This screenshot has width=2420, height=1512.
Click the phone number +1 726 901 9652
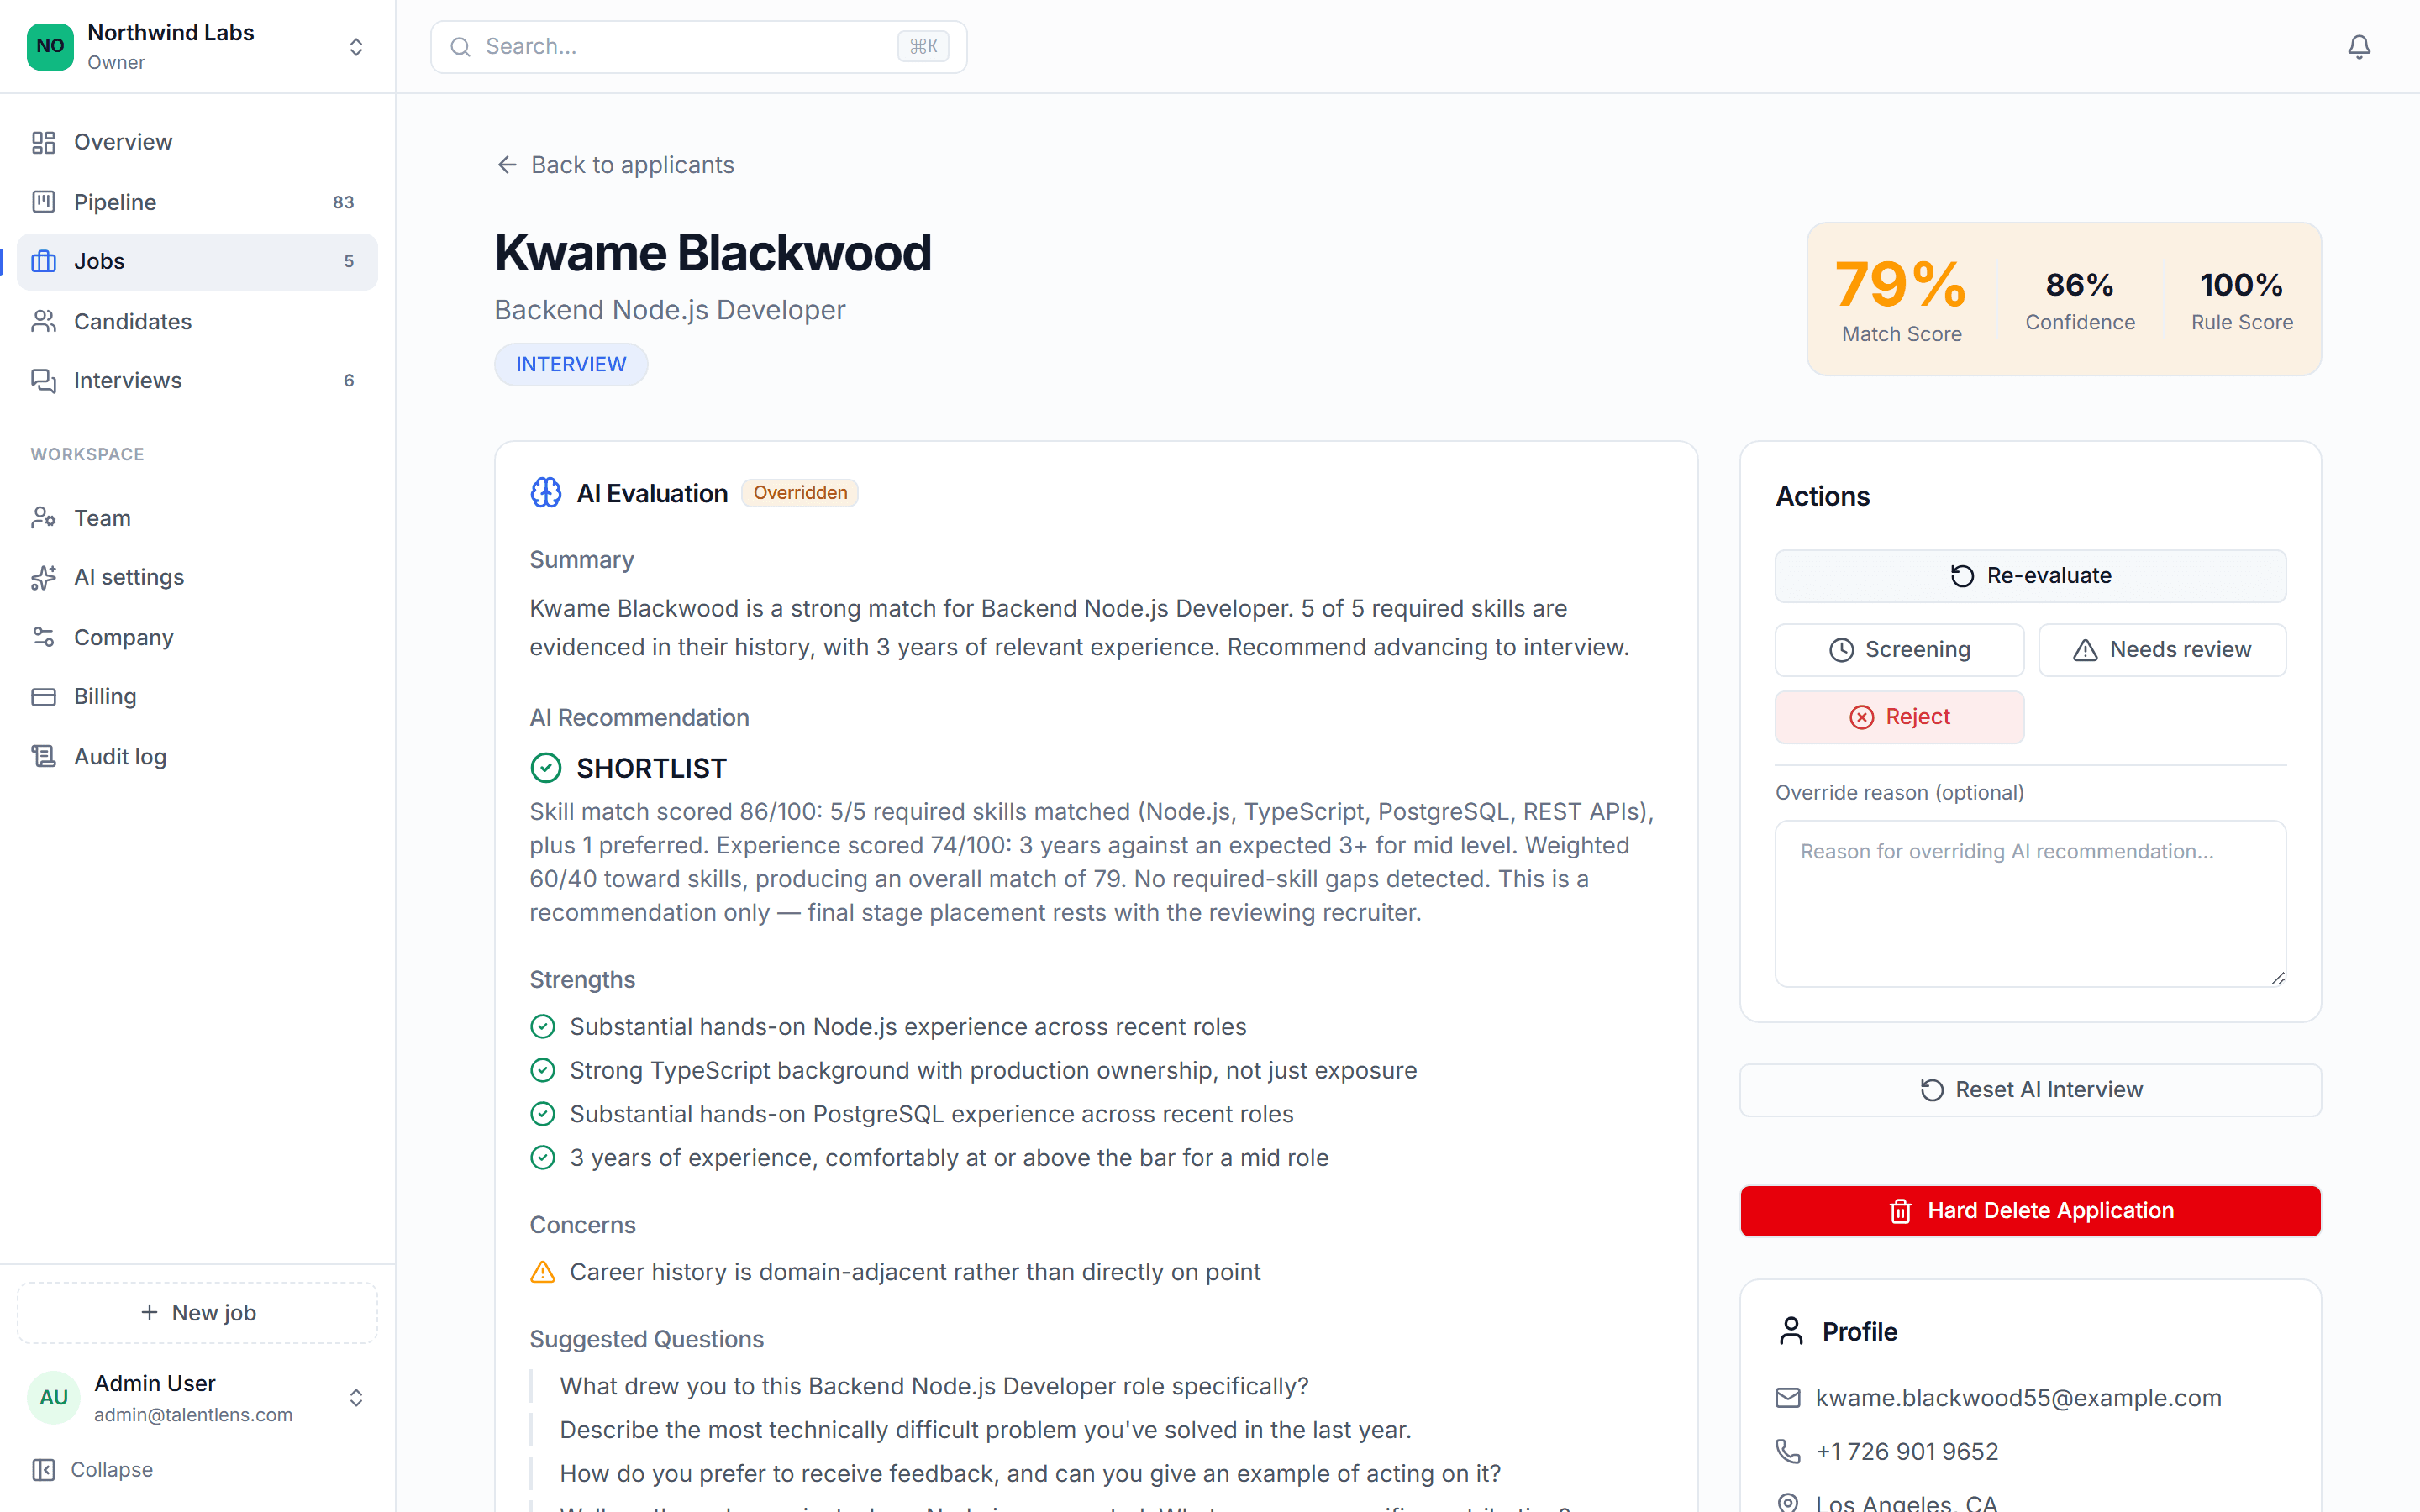click(1907, 1451)
